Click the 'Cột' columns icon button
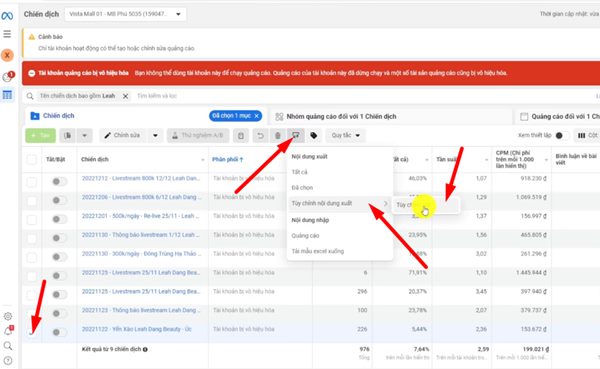Image resolution: width=600 pixels, height=369 pixels. tap(587, 136)
